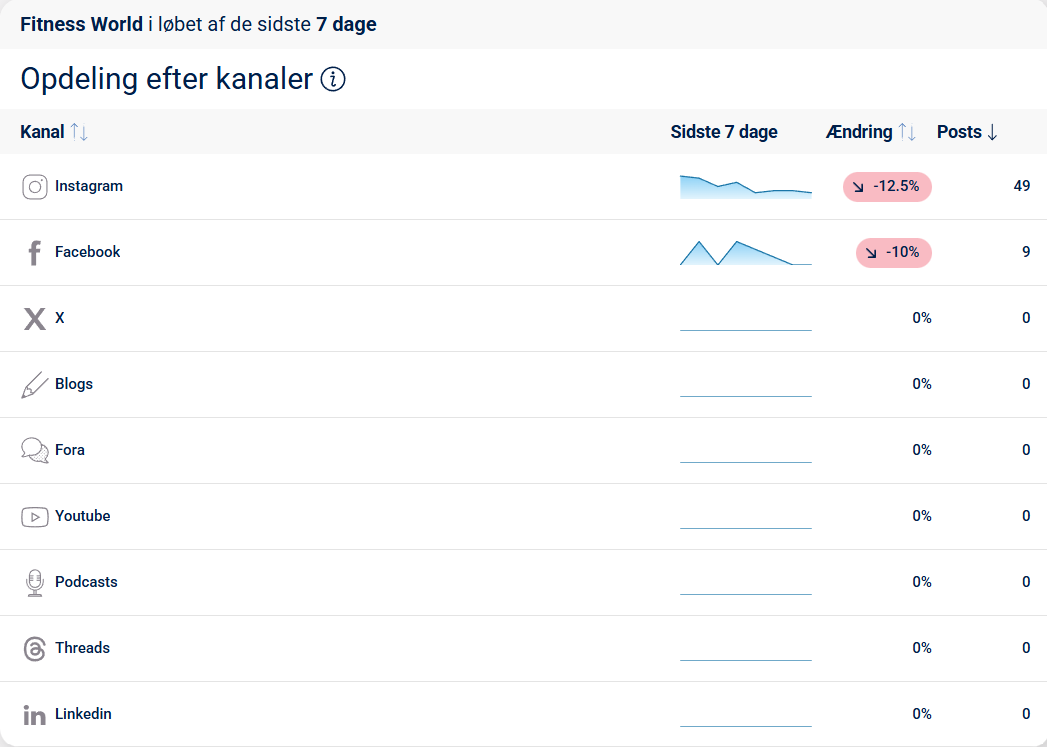Click the Youtube play icon

coord(35,517)
